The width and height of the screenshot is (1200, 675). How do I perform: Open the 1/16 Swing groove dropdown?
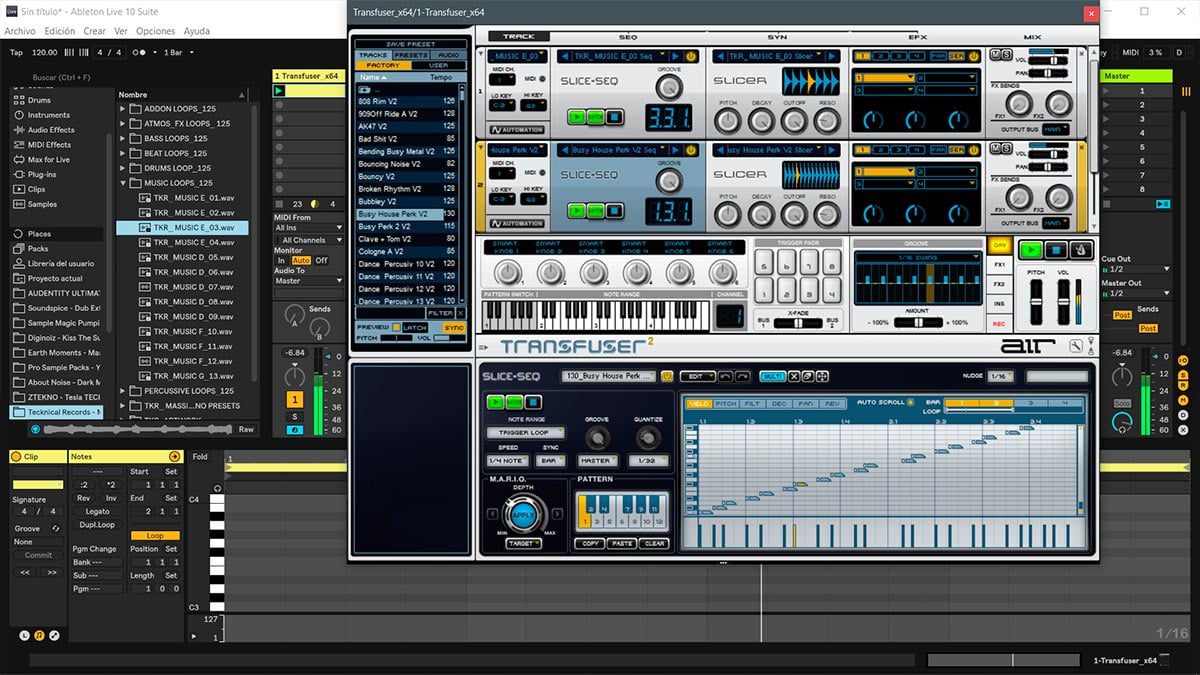(917, 257)
